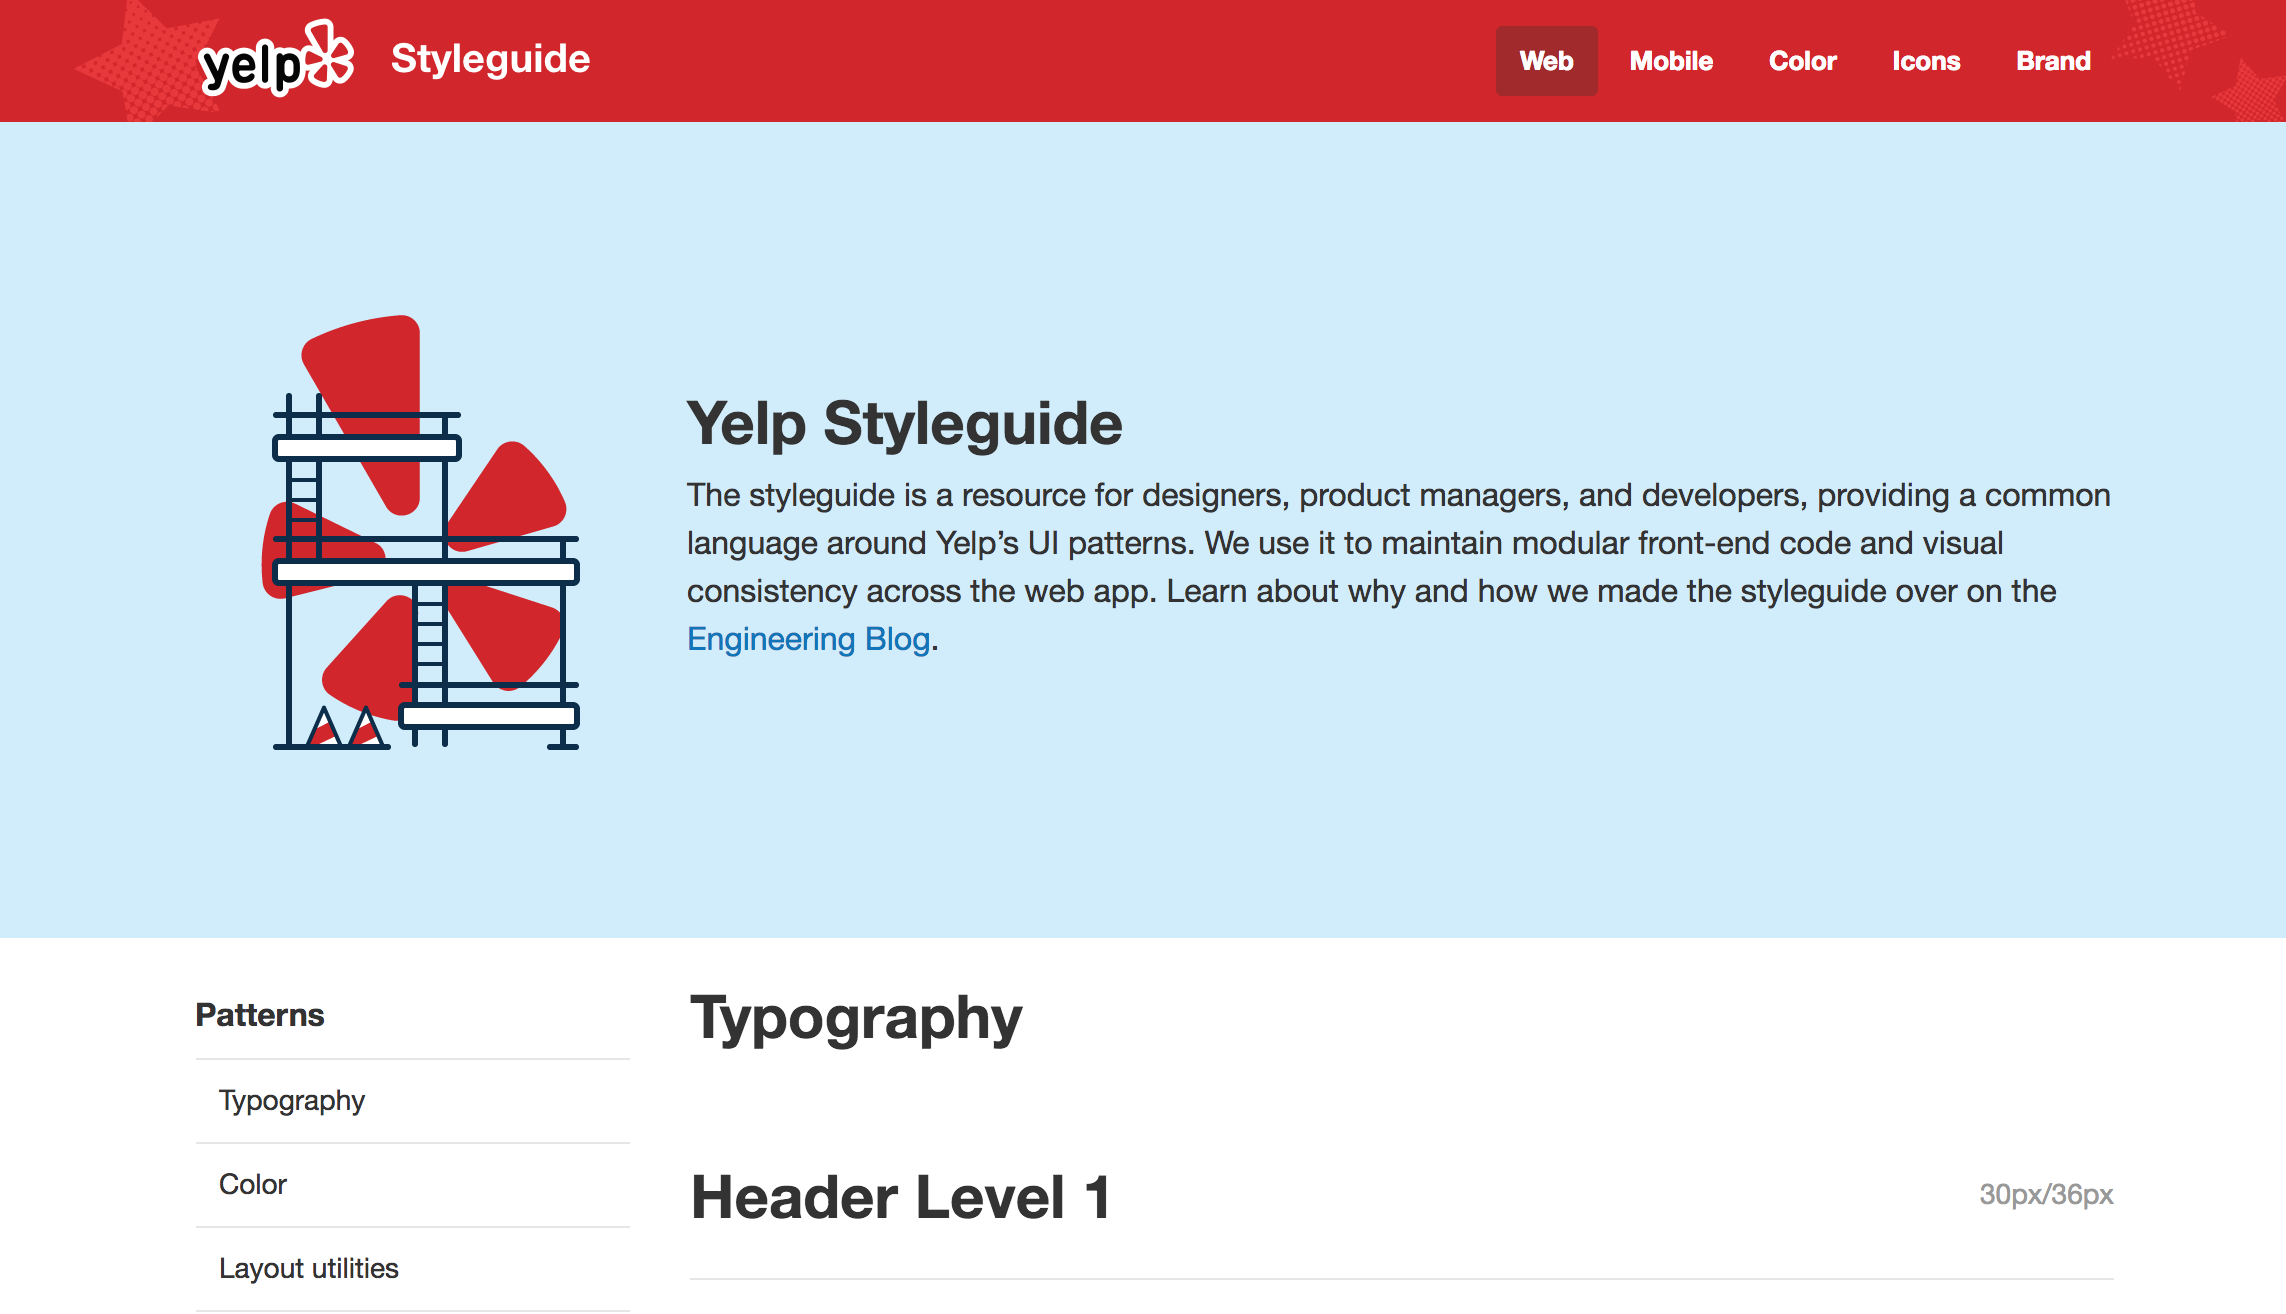Viewport: 2286px width, 1314px height.
Task: Open Layout utilities in the sidebar
Action: pos(309,1268)
